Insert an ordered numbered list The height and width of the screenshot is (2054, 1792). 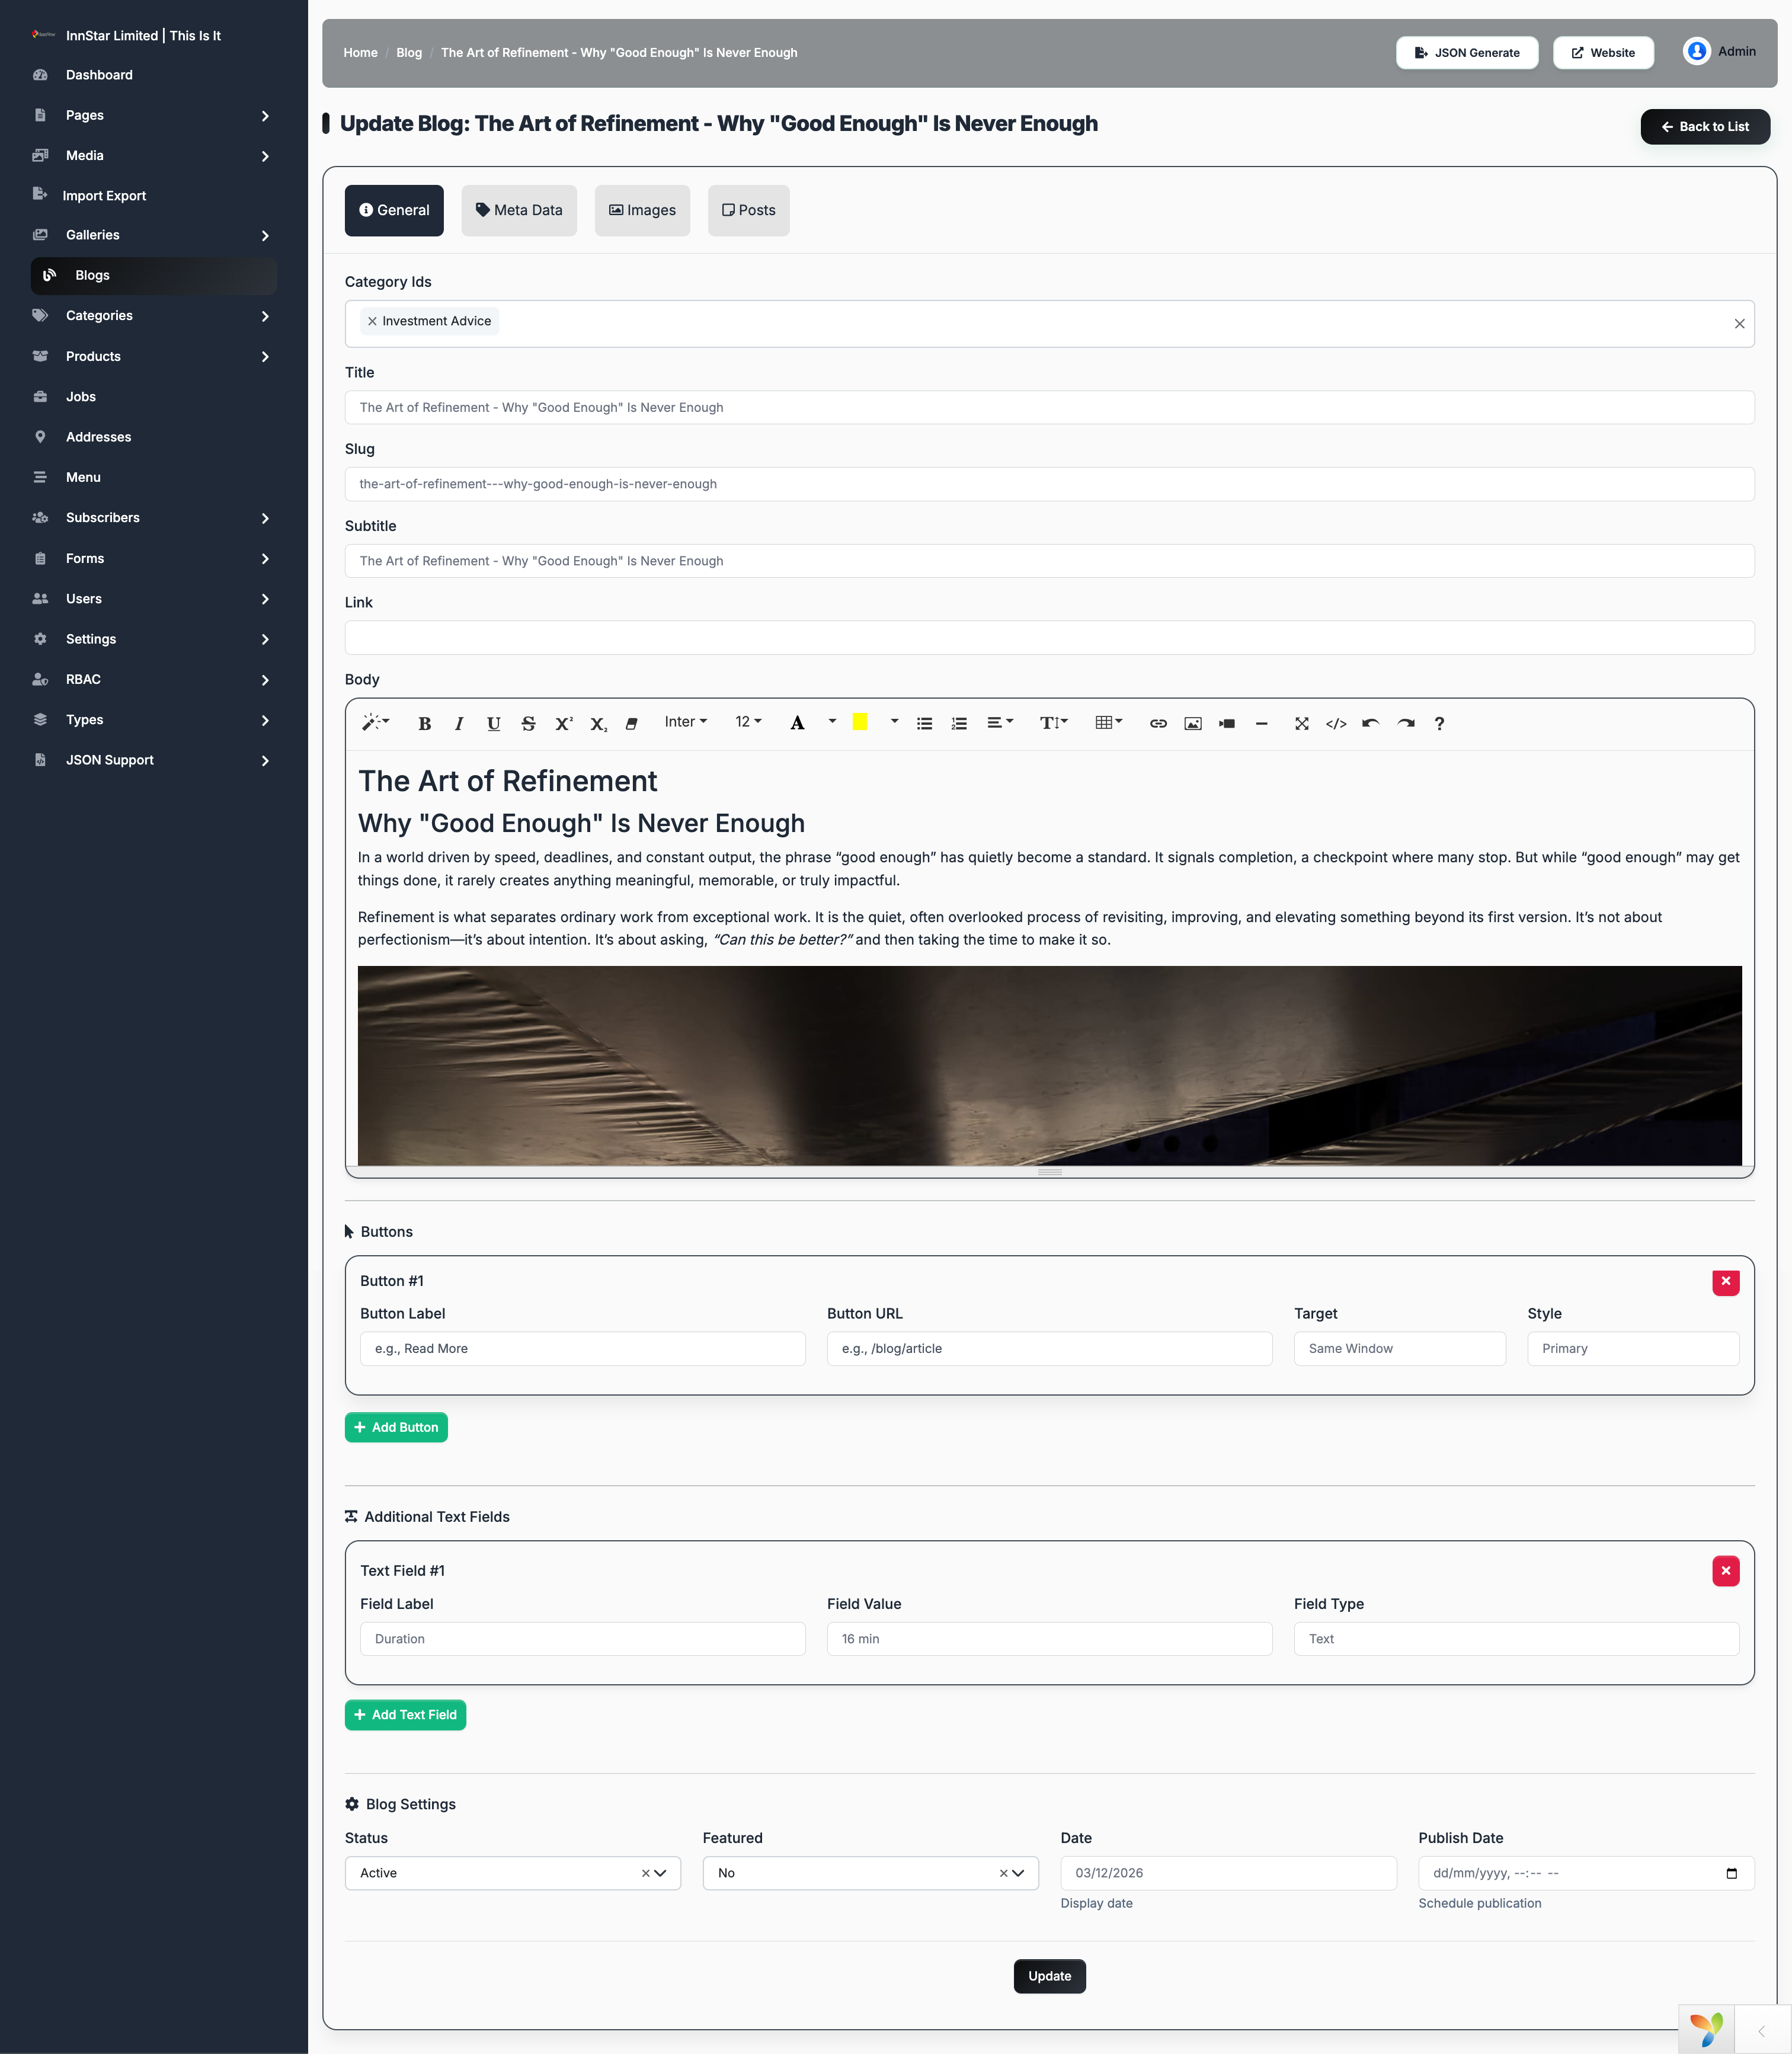click(959, 723)
